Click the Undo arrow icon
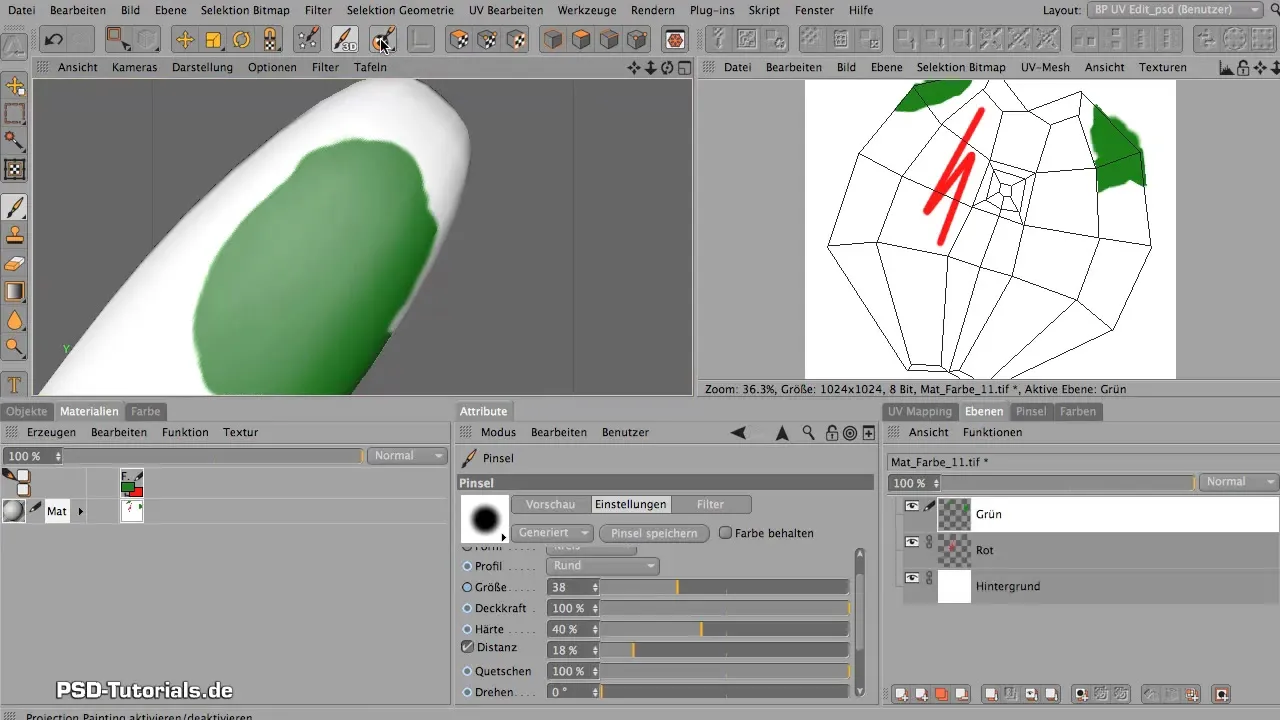Image resolution: width=1280 pixels, height=720 pixels. (x=53, y=40)
